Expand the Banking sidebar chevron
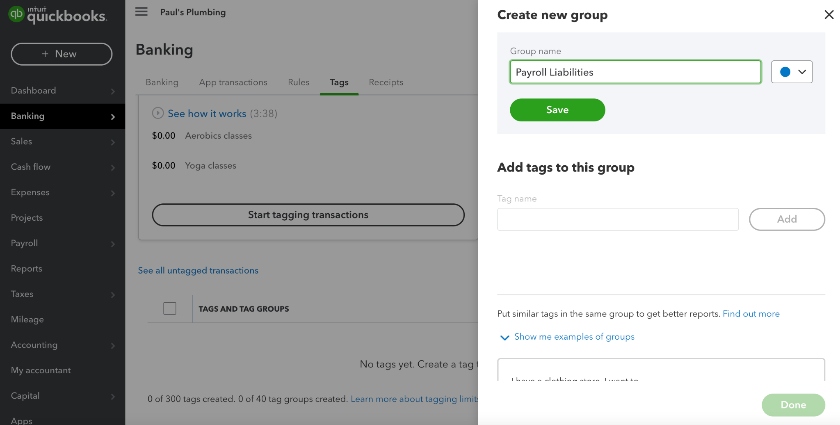Screen dimensions: 840x425 pos(112,116)
